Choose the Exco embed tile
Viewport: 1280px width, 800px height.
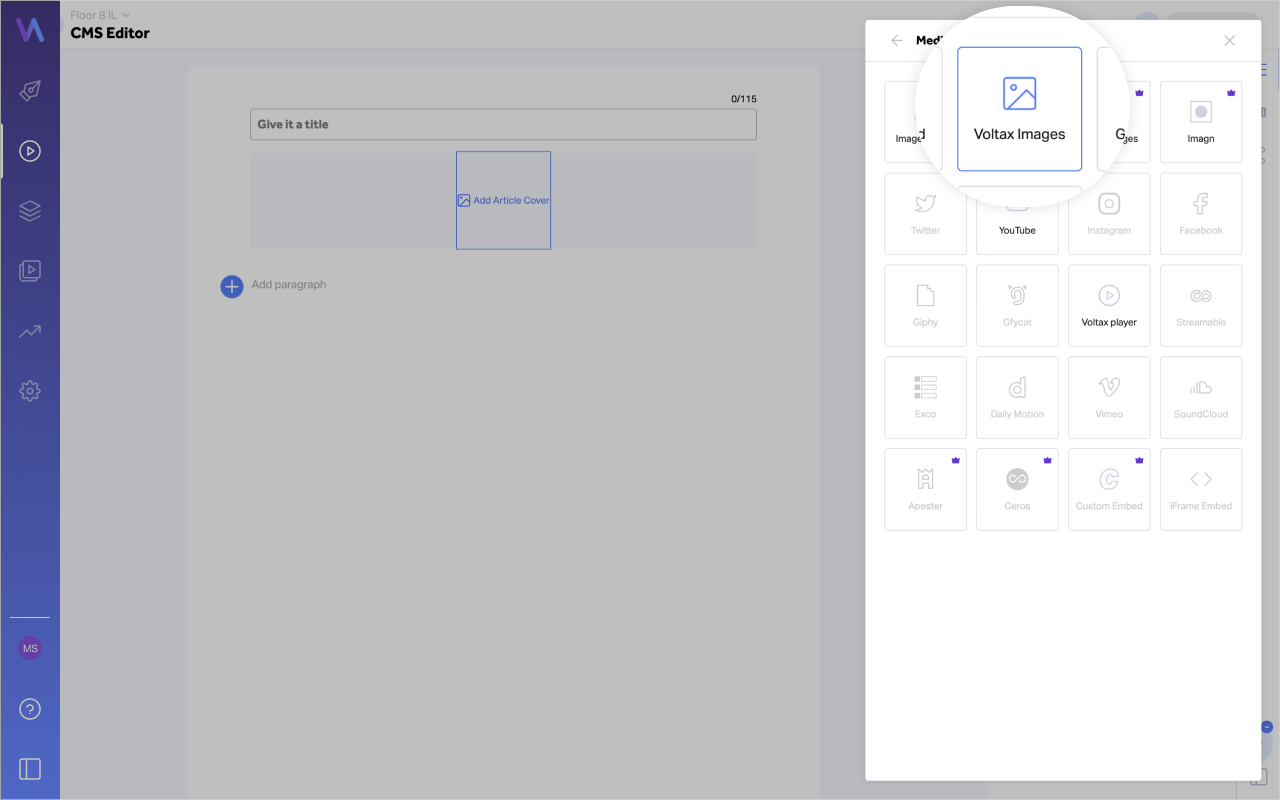tap(925, 398)
